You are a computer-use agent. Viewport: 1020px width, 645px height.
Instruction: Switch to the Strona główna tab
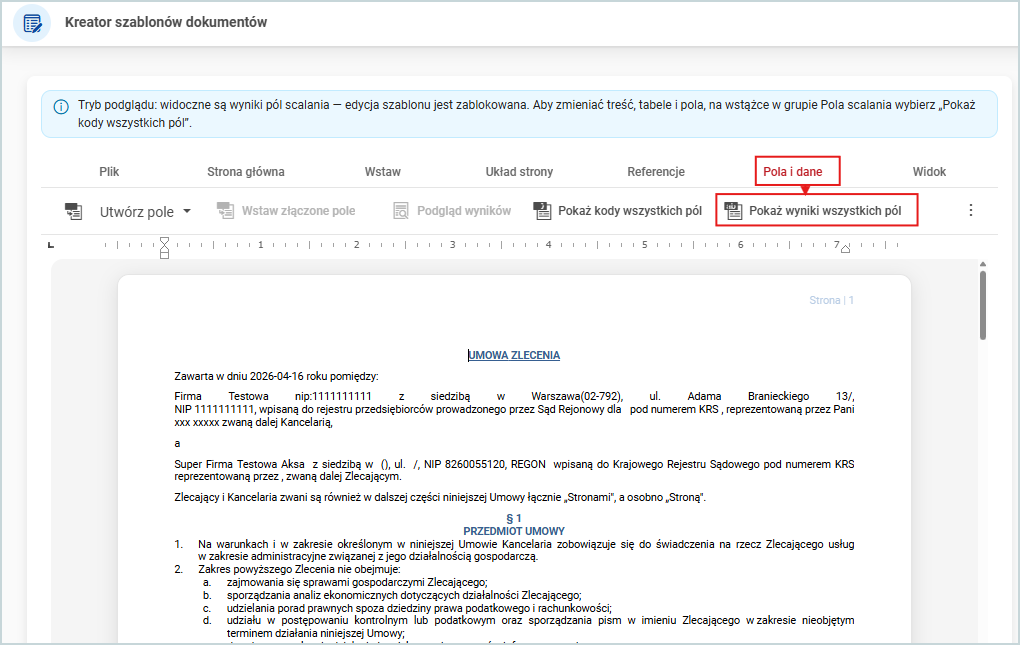[x=246, y=172]
